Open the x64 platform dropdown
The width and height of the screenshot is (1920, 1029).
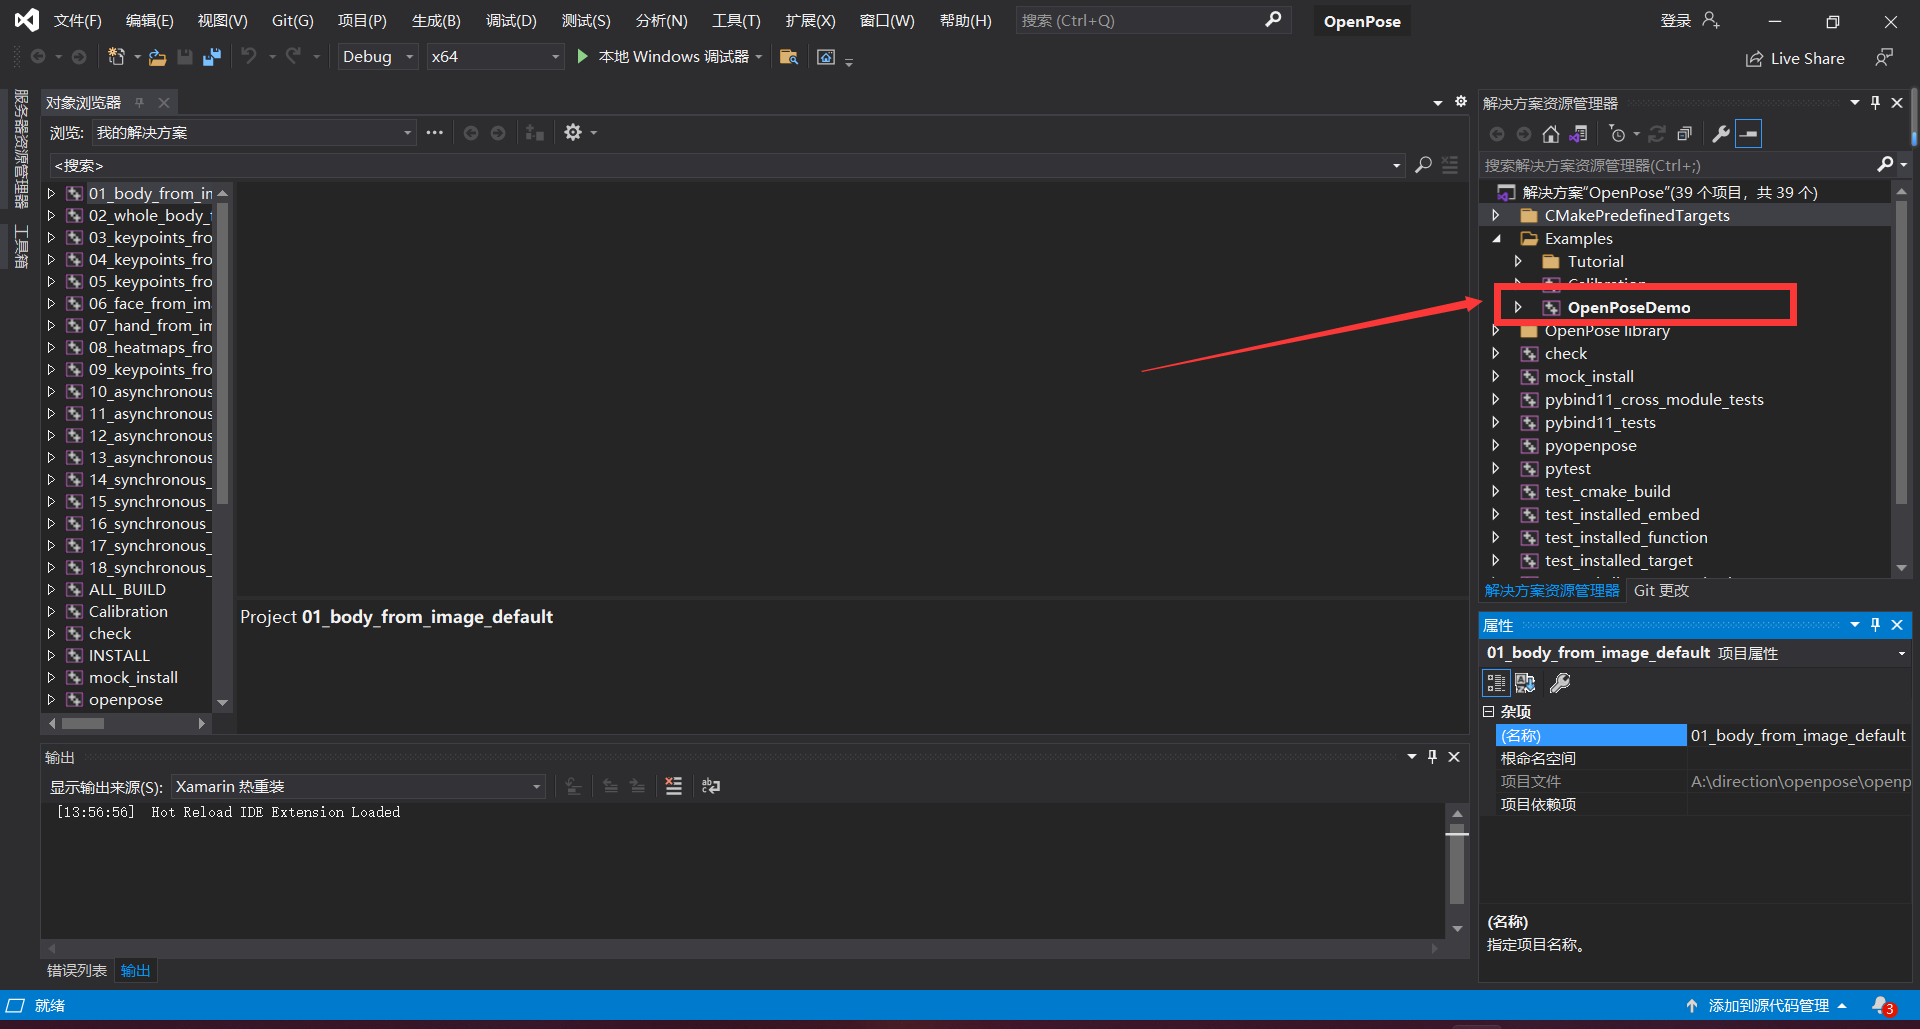click(x=495, y=57)
